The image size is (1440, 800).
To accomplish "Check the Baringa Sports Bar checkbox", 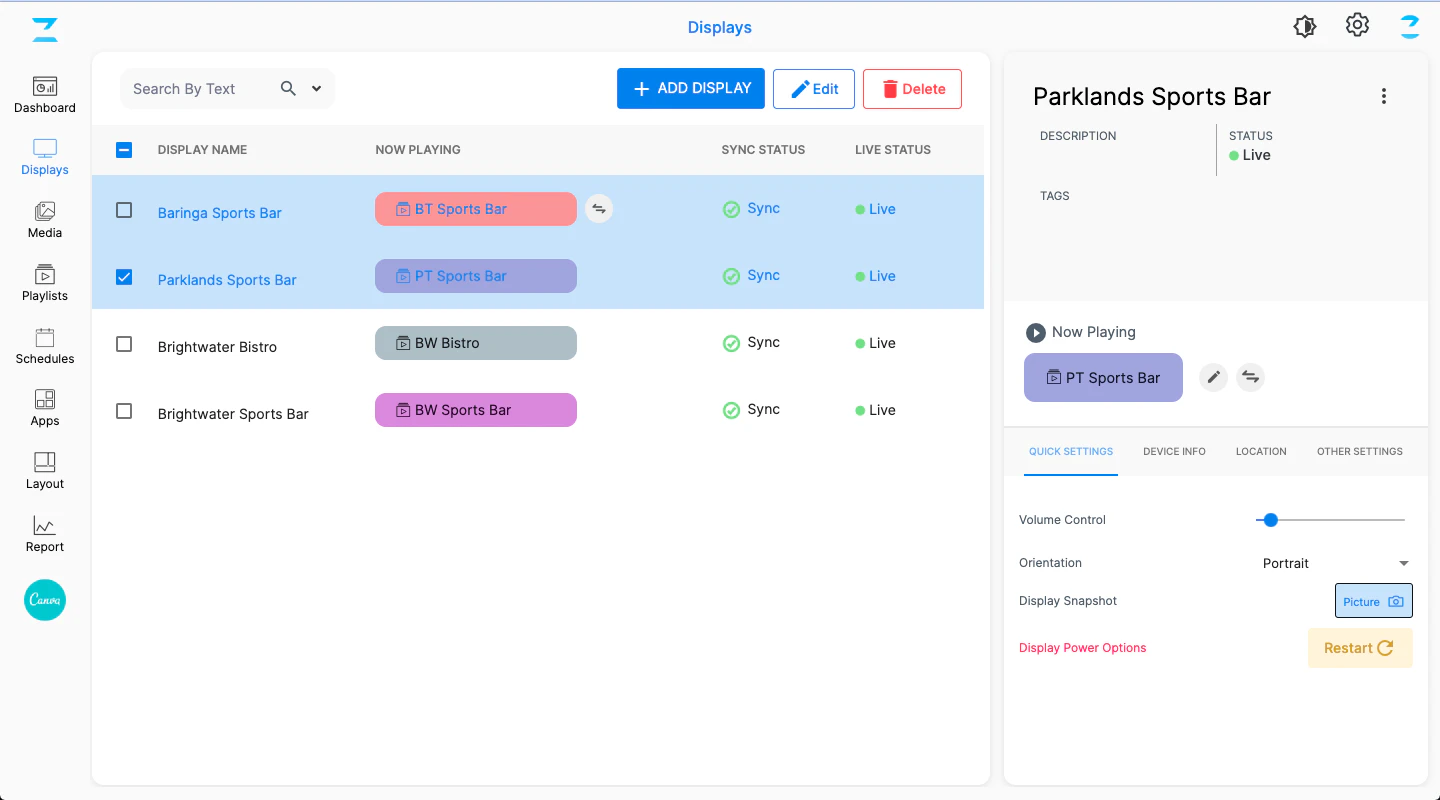I will [124, 210].
